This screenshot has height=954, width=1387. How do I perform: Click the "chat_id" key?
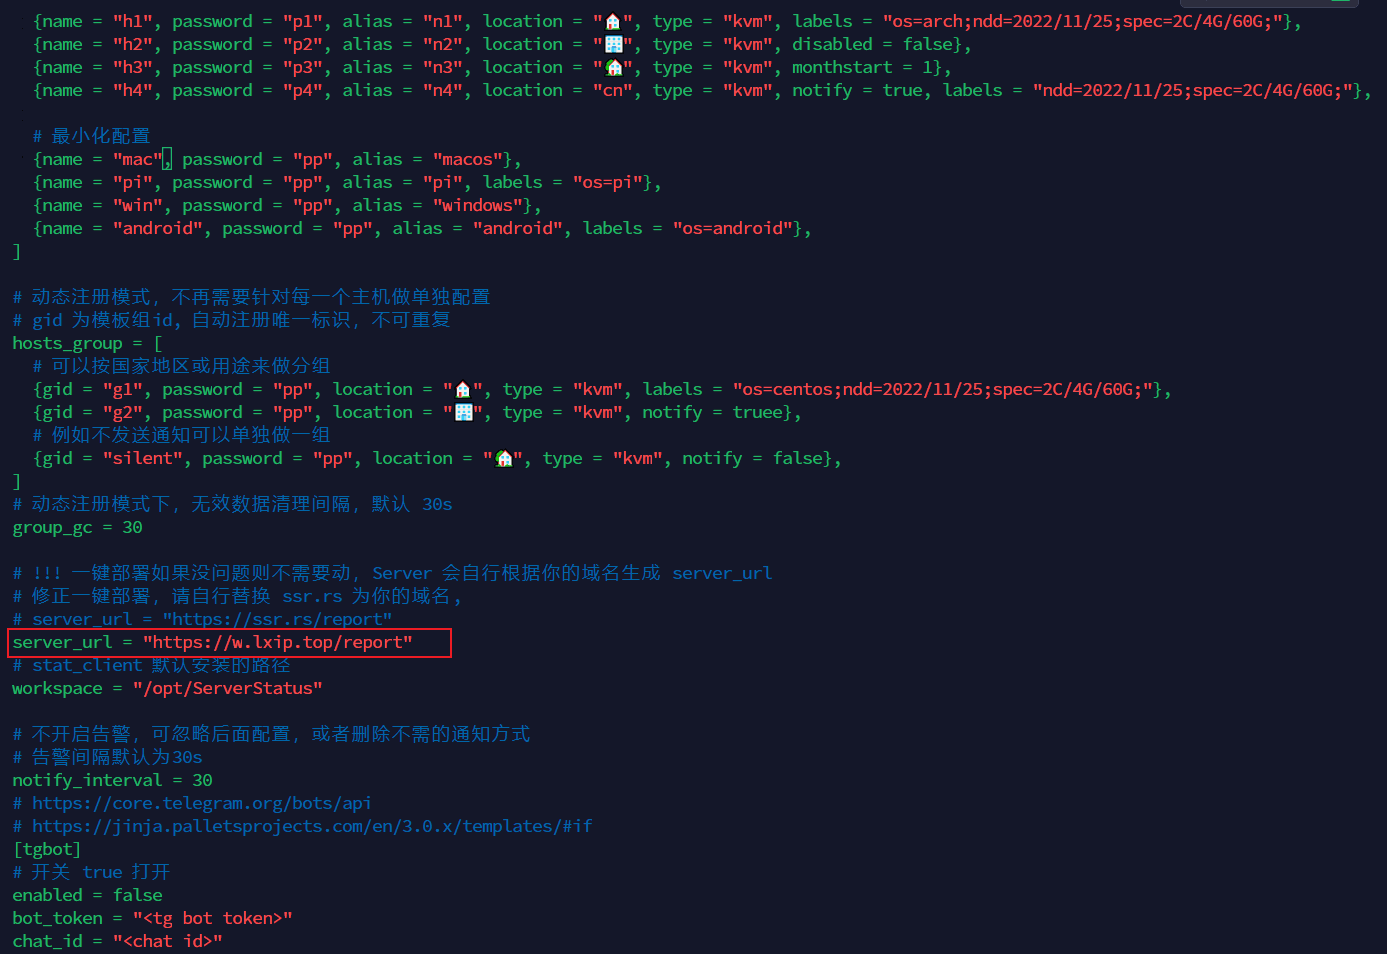[47, 941]
